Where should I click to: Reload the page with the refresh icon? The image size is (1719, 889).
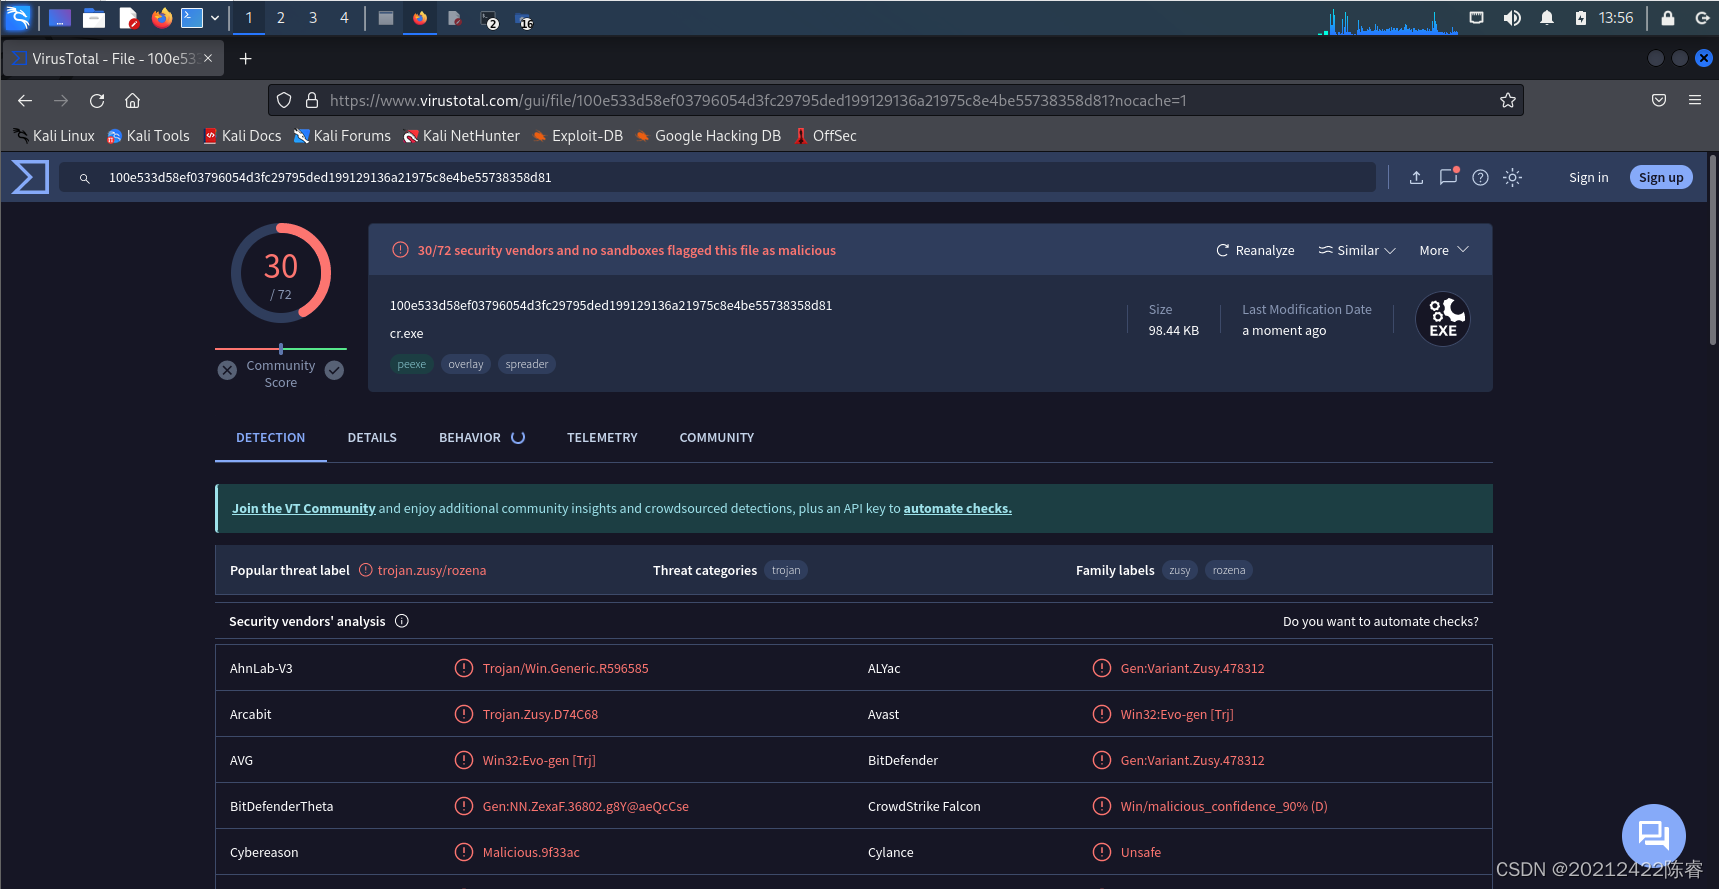97,100
